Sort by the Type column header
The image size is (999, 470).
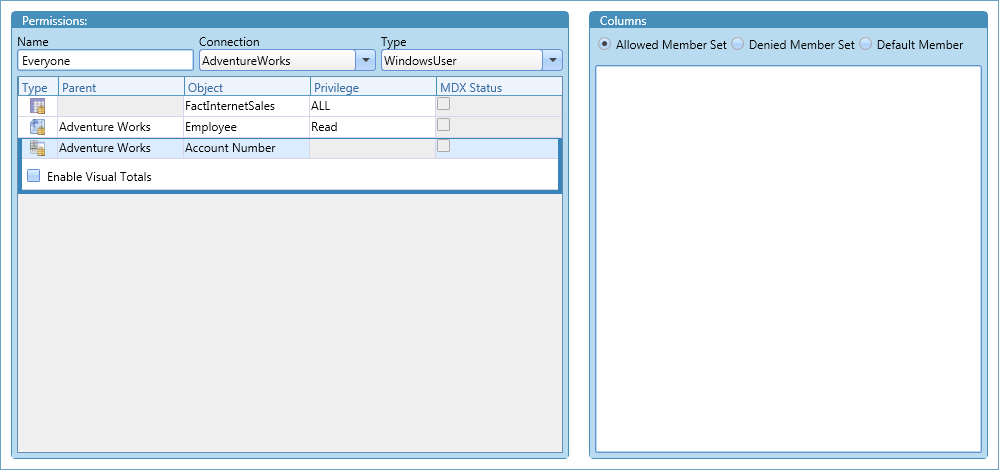[x=38, y=87]
